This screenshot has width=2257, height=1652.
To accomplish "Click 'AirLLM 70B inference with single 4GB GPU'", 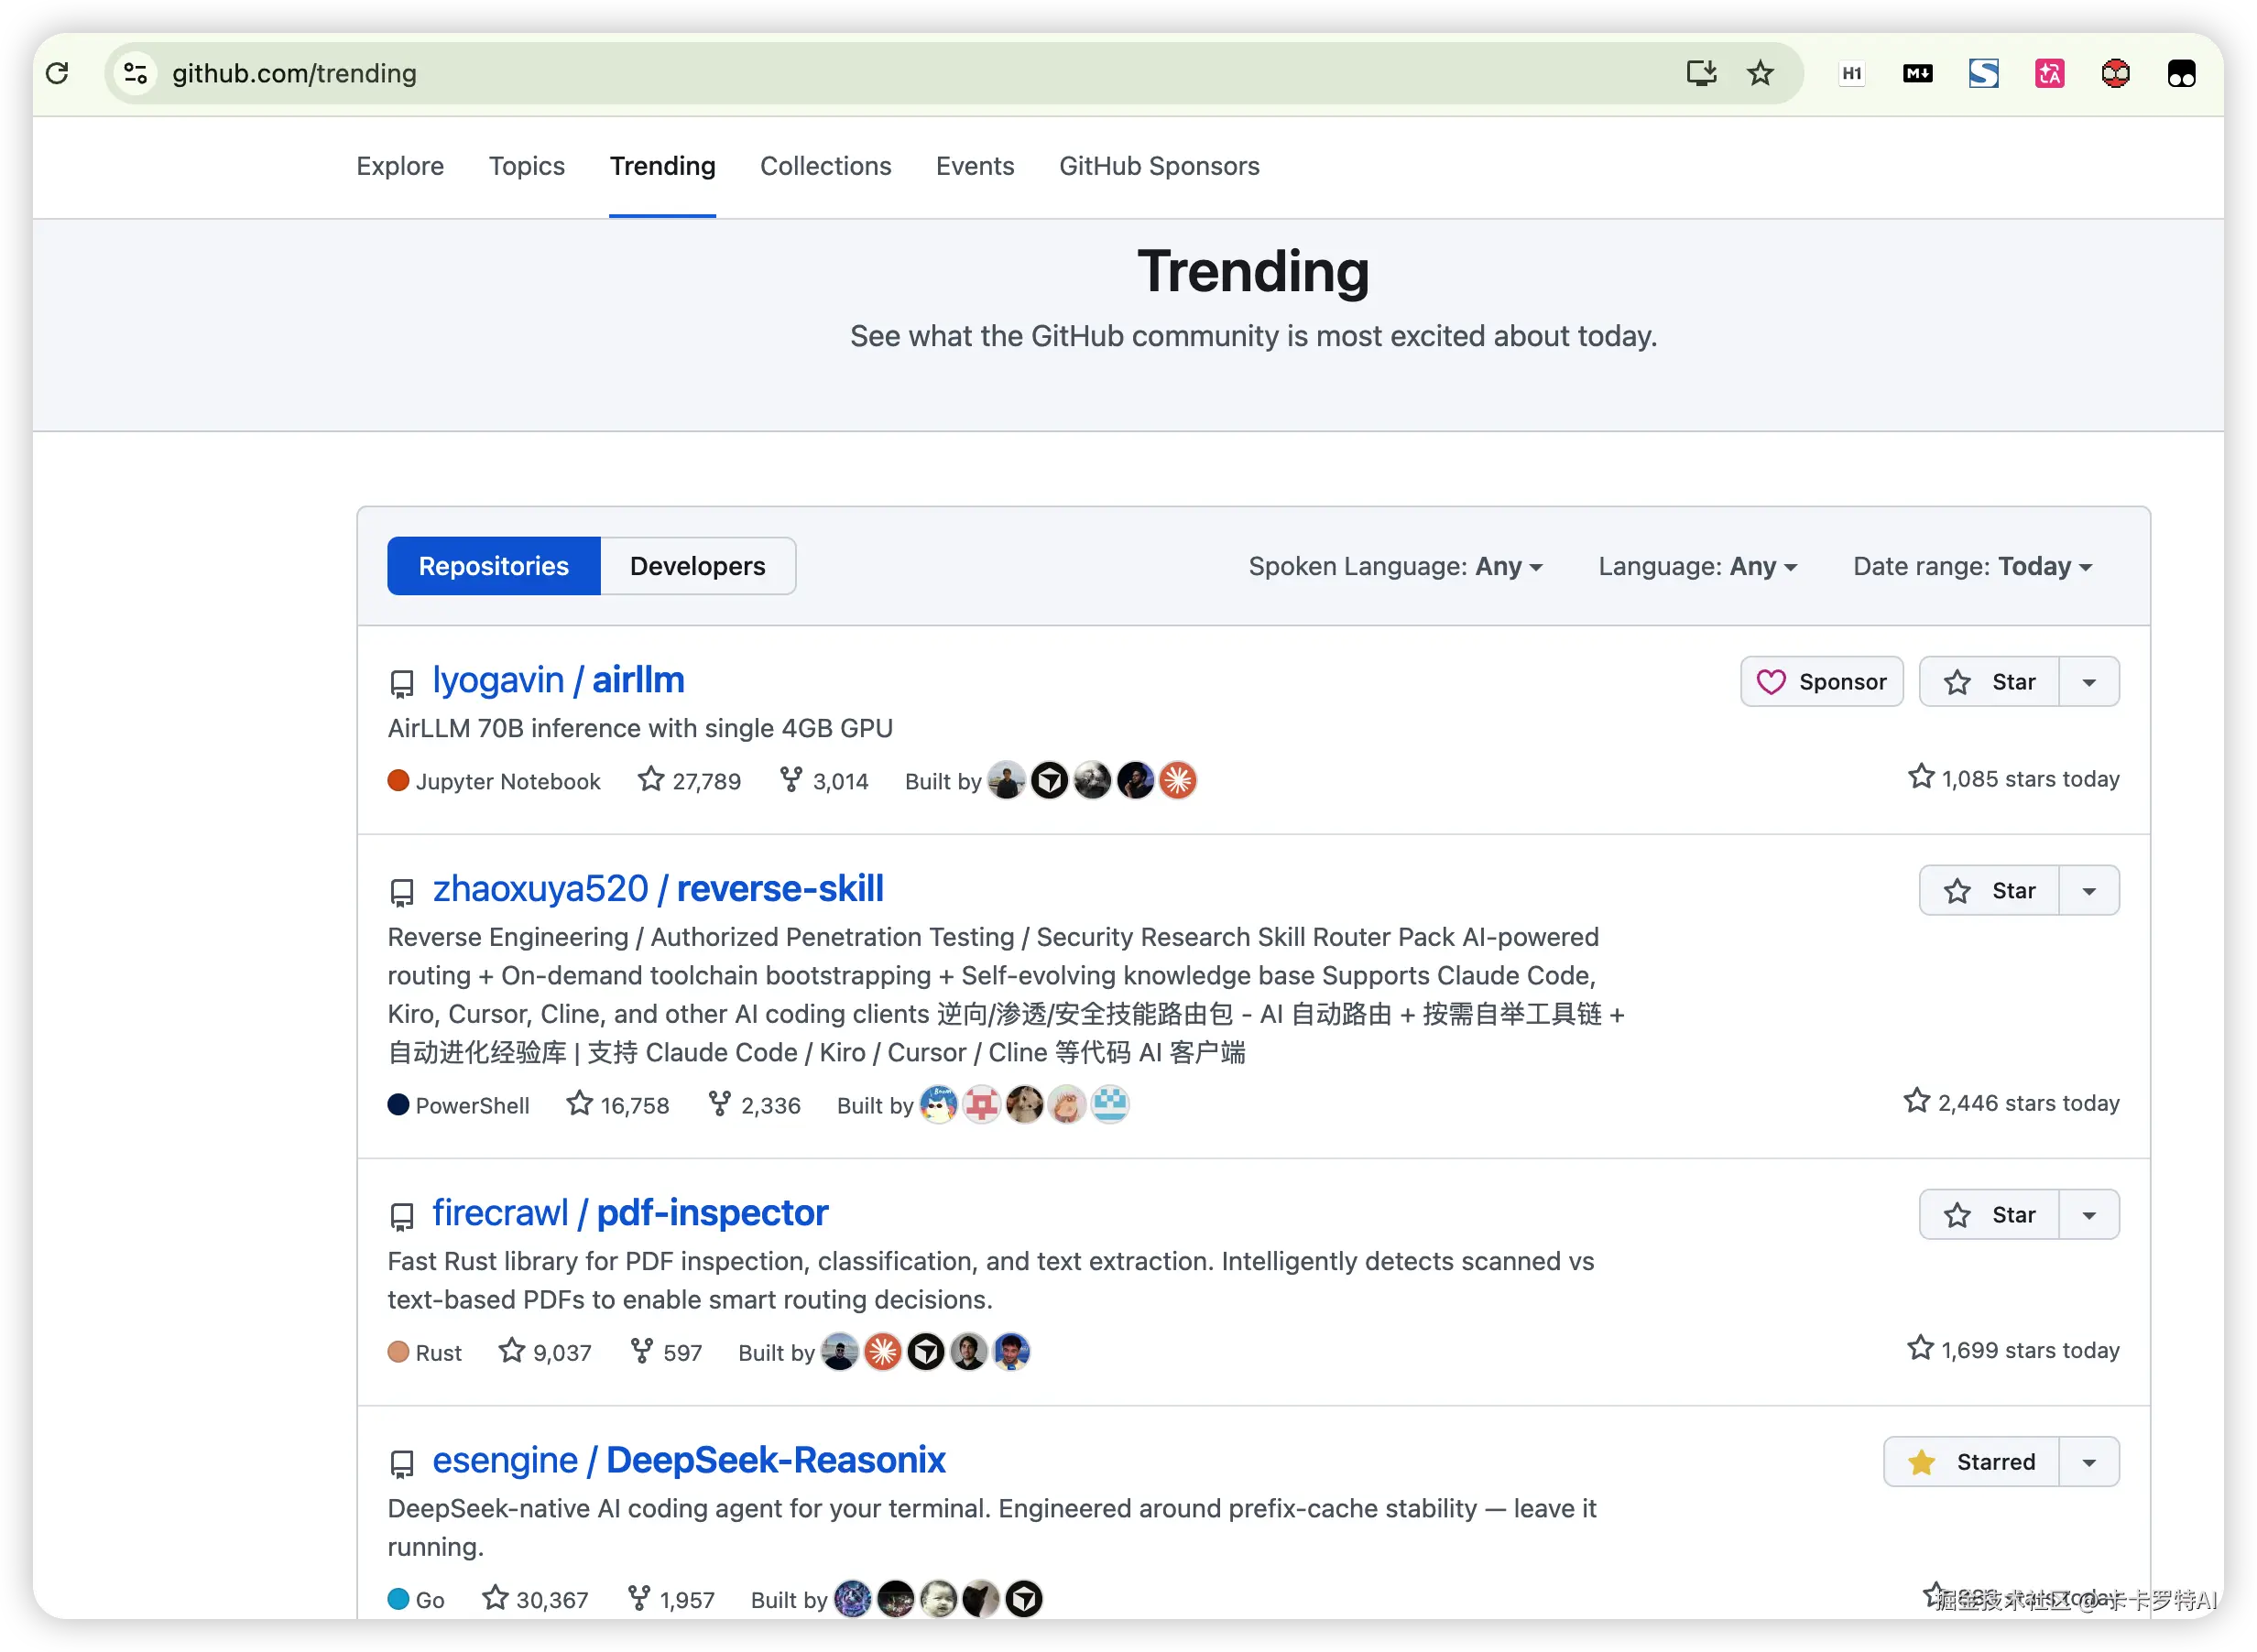I will [640, 728].
